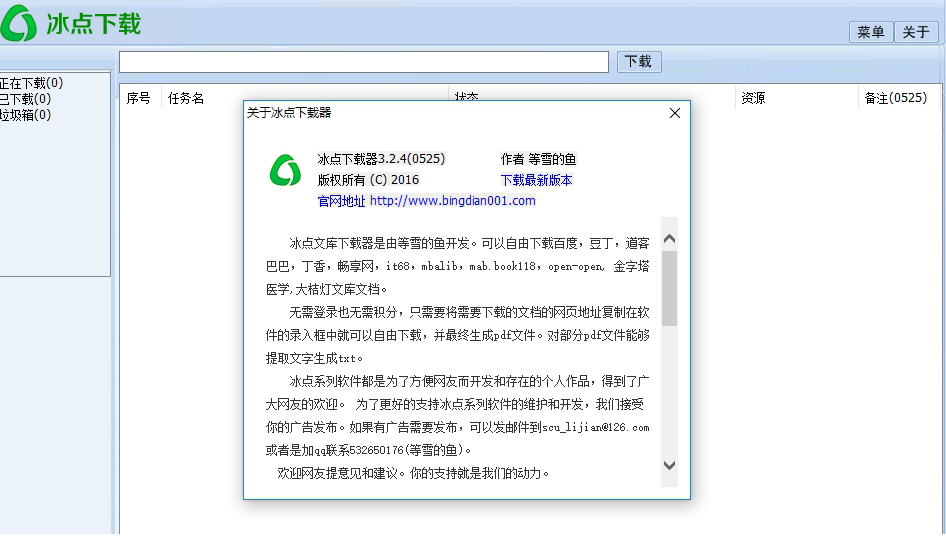Image resolution: width=946 pixels, height=555 pixels.
Task: Focus the document URL input field
Action: pyautogui.click(x=364, y=62)
